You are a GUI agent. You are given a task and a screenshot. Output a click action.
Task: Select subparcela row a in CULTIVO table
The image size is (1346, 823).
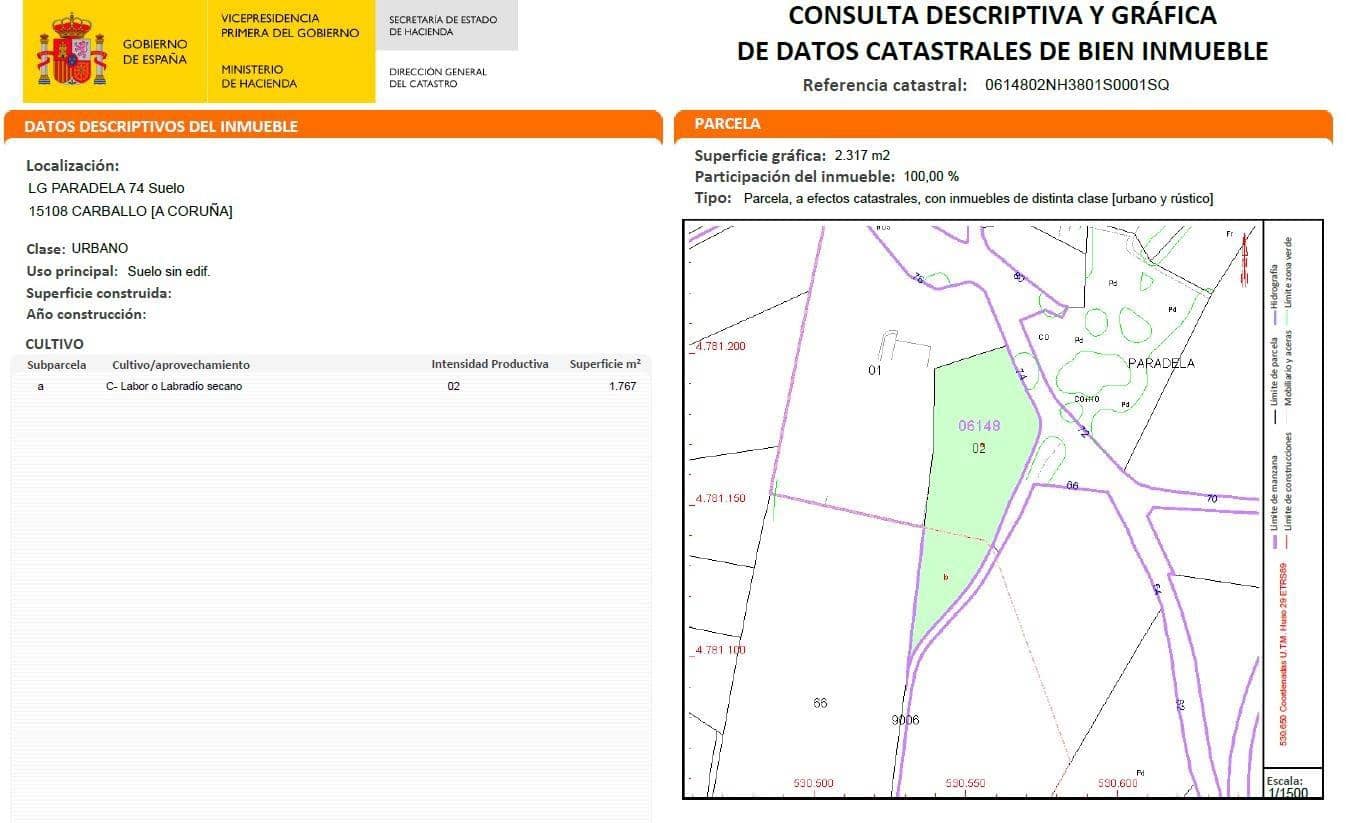click(x=41, y=386)
